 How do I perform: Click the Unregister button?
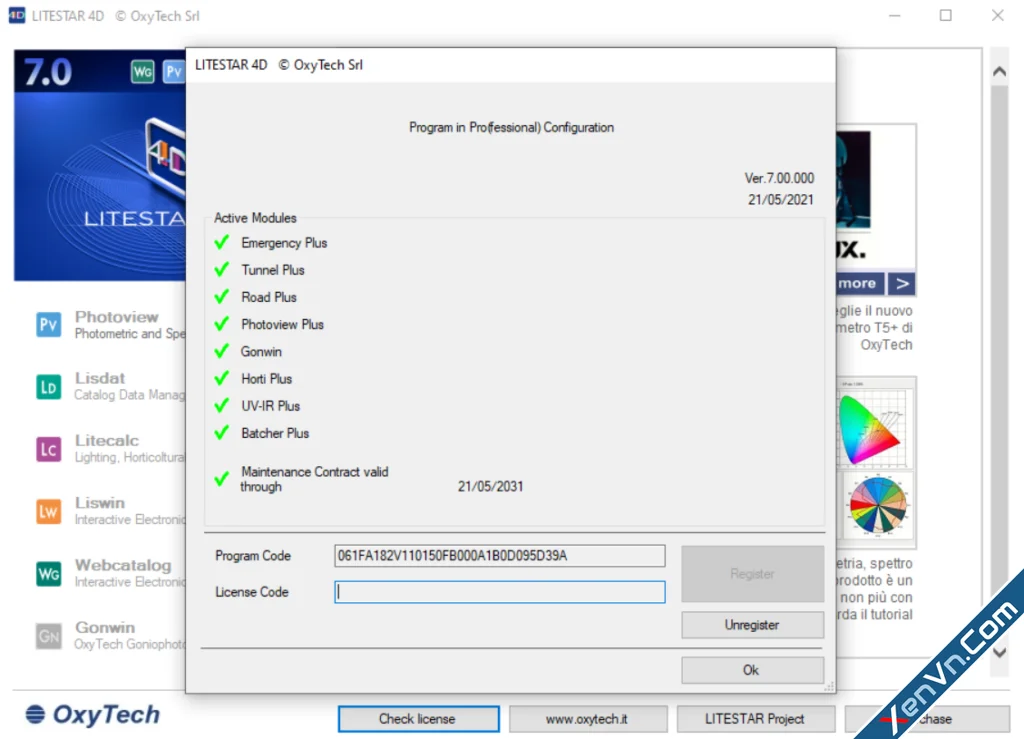tap(752, 625)
